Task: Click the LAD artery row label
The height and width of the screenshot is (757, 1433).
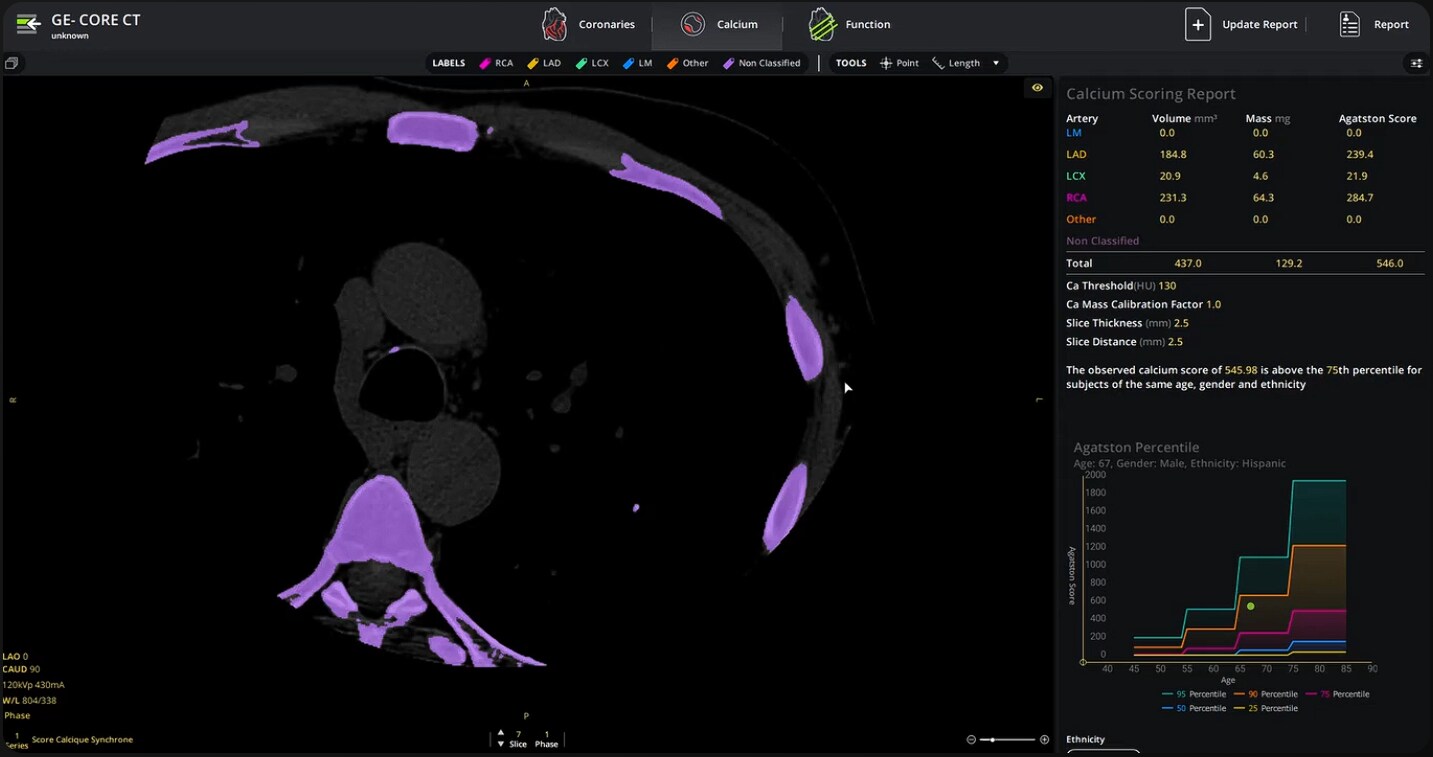Action: pos(1076,154)
